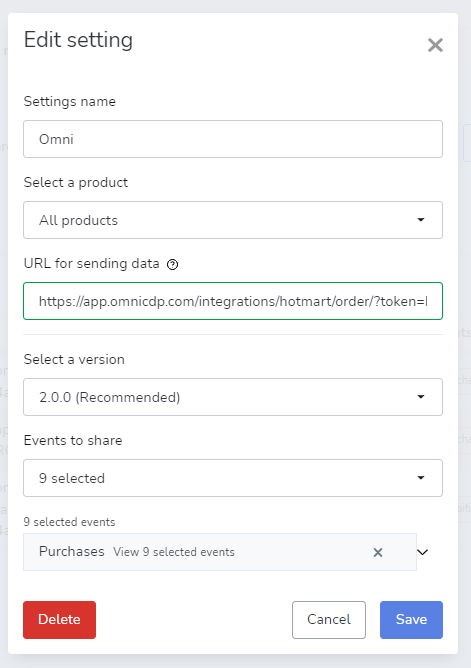Focus the Settings name field containing Omni

233,139
